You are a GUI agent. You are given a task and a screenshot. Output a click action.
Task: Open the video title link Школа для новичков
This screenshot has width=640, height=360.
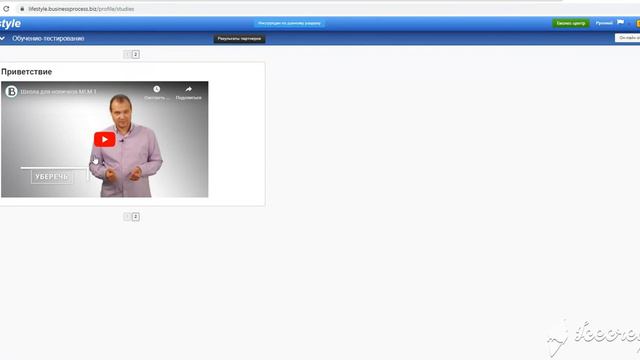pos(58,91)
